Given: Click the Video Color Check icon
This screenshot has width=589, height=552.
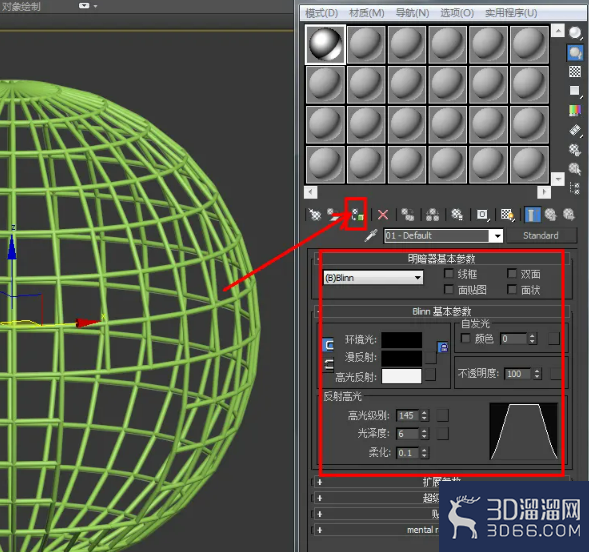Looking at the screenshot, I should click(x=575, y=110).
